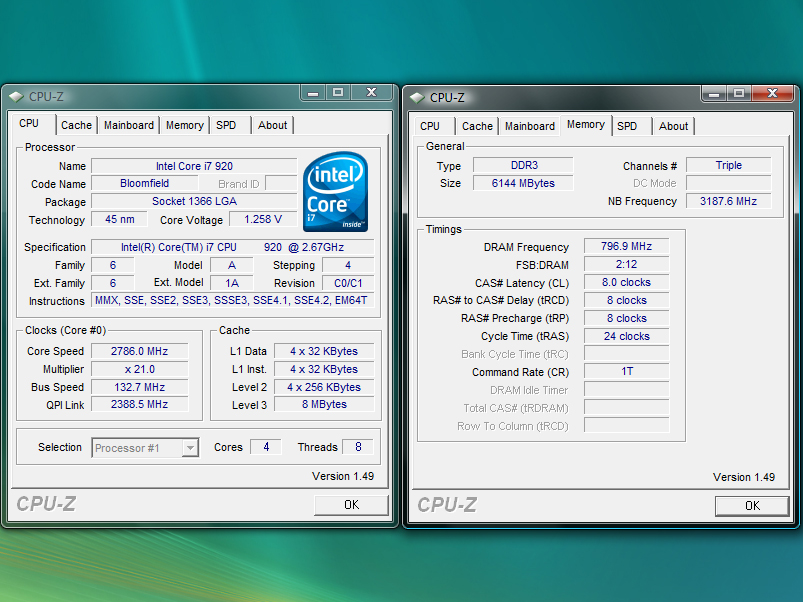803x602 pixels.
Task: Click the NB Frequency value '3187.6 MHz'
Action: (729, 201)
